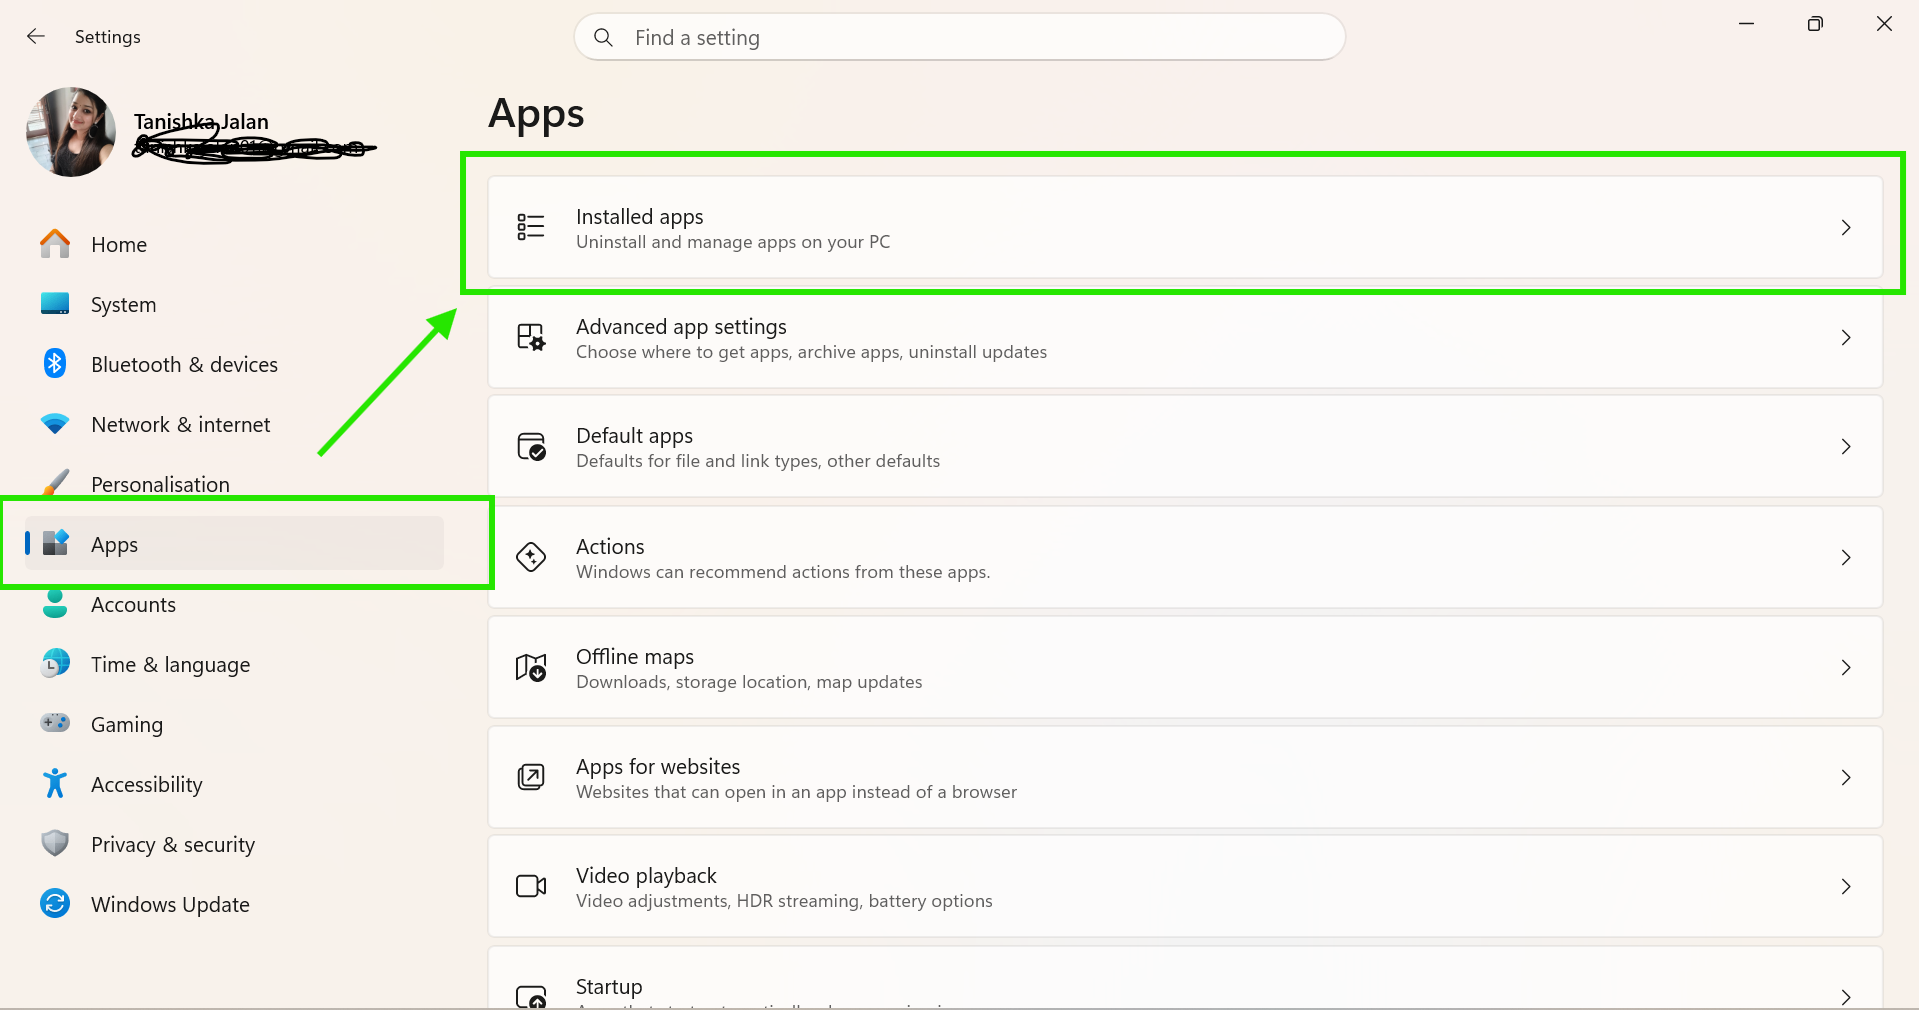
Task: Click the Installed apps list icon
Action: point(531,227)
